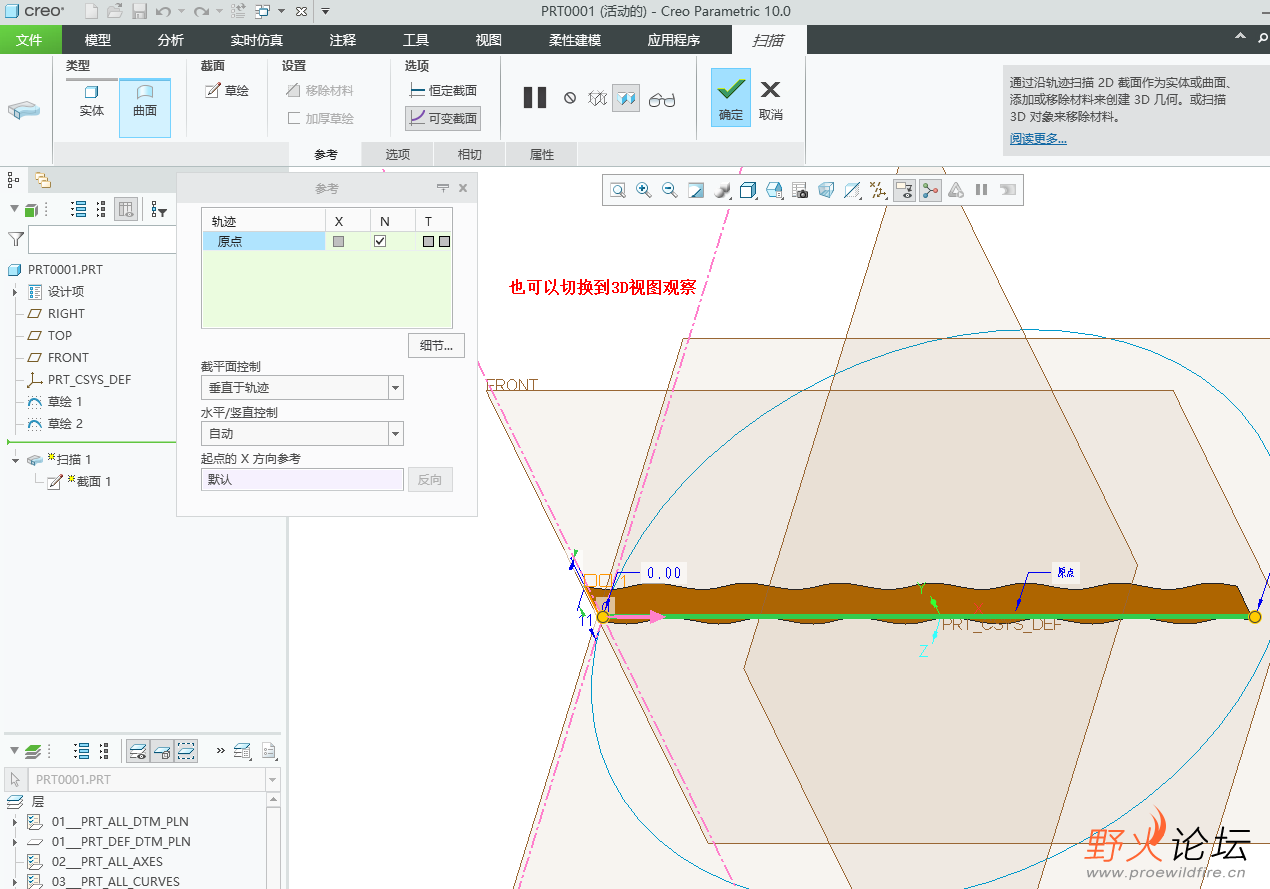Open the model tree filter settings icon

[x=159, y=209]
